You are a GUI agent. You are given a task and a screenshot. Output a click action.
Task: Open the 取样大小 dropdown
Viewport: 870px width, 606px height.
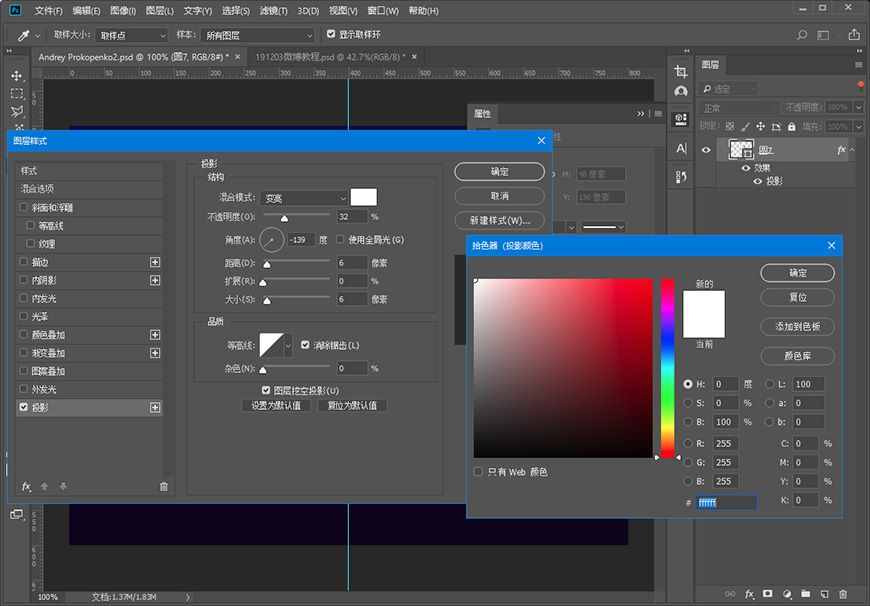131,36
